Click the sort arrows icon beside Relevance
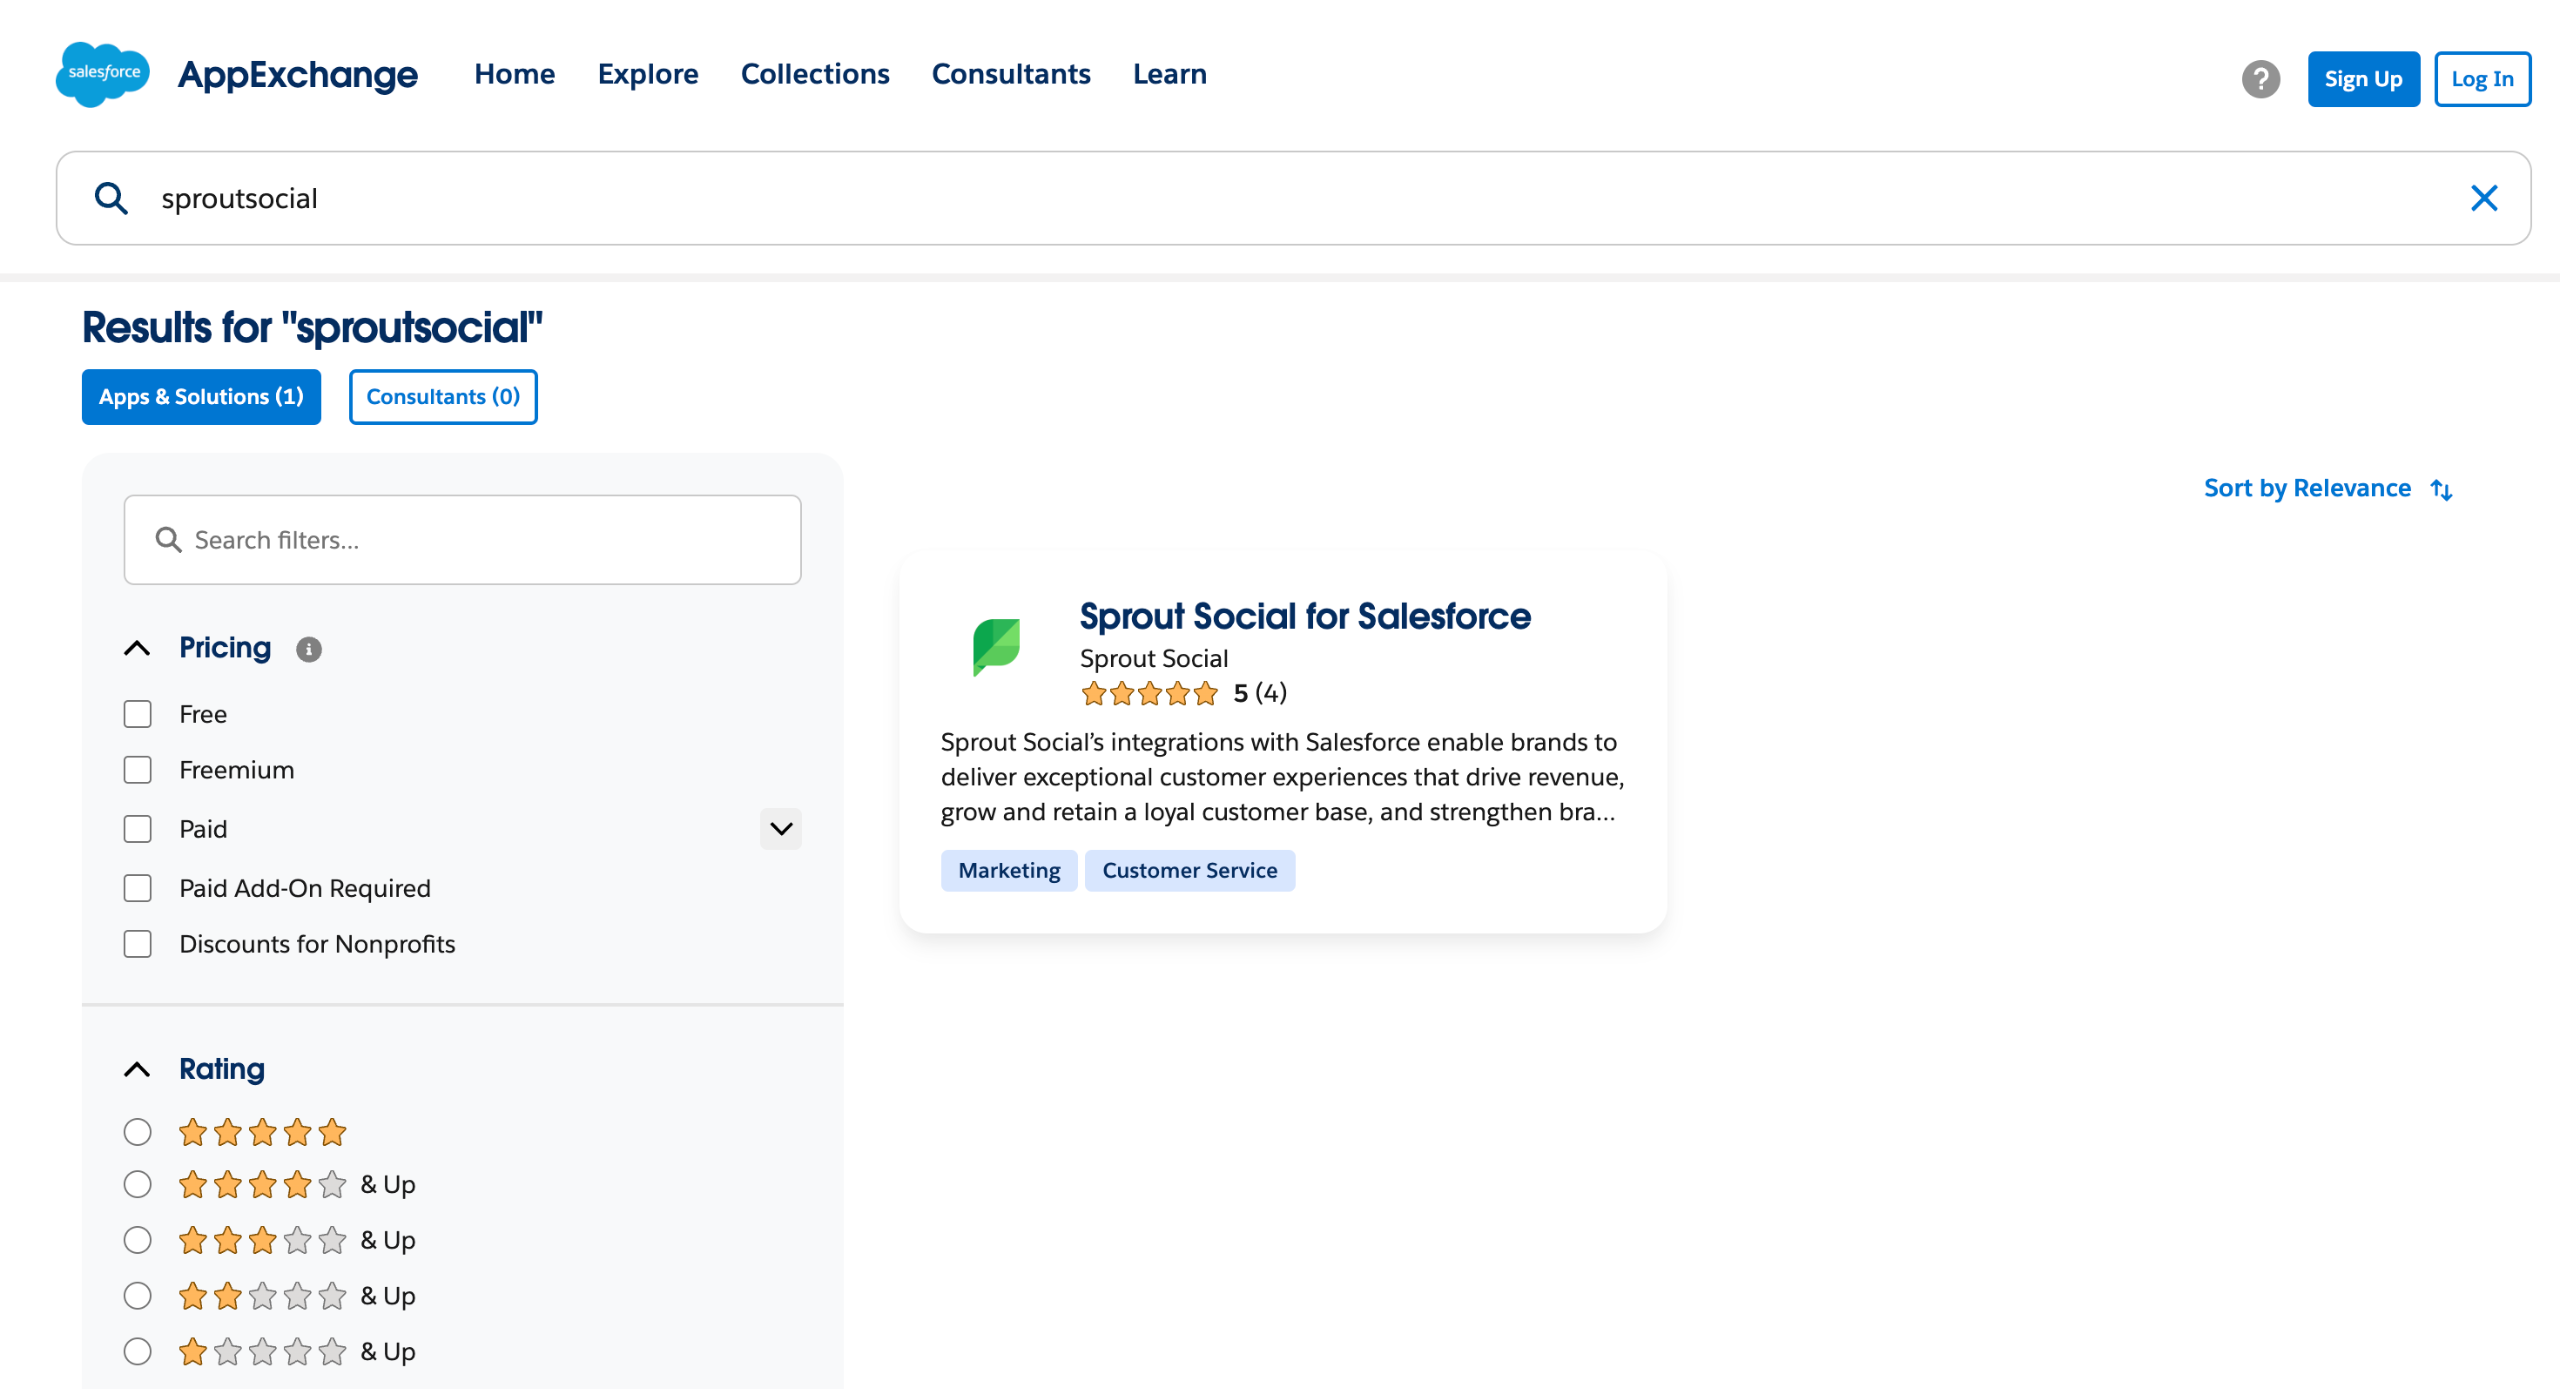Image resolution: width=2560 pixels, height=1389 pixels. click(x=2442, y=490)
